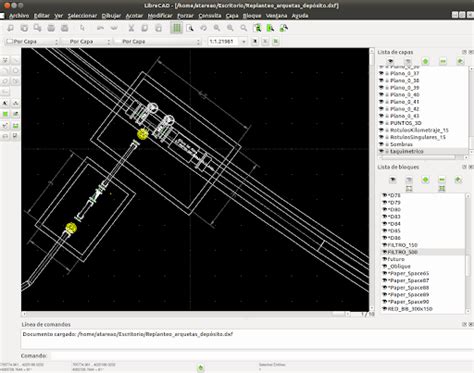Activate the window zoom tool
Screen dimensions: 474x373
click(270, 28)
